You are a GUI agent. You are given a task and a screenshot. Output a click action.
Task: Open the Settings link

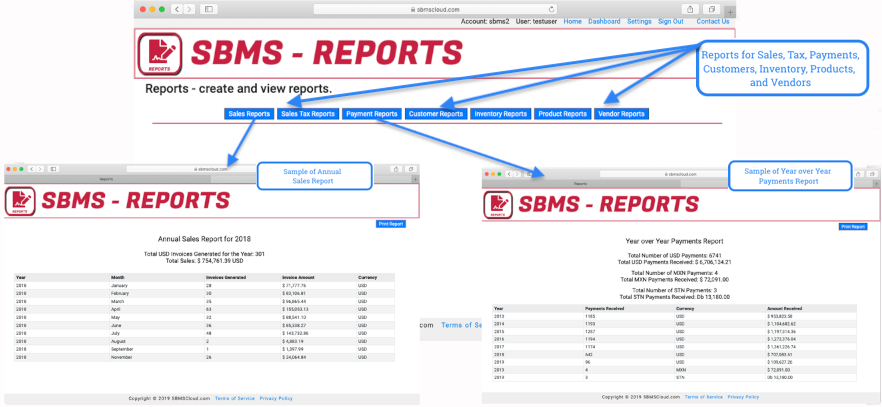[x=639, y=21]
